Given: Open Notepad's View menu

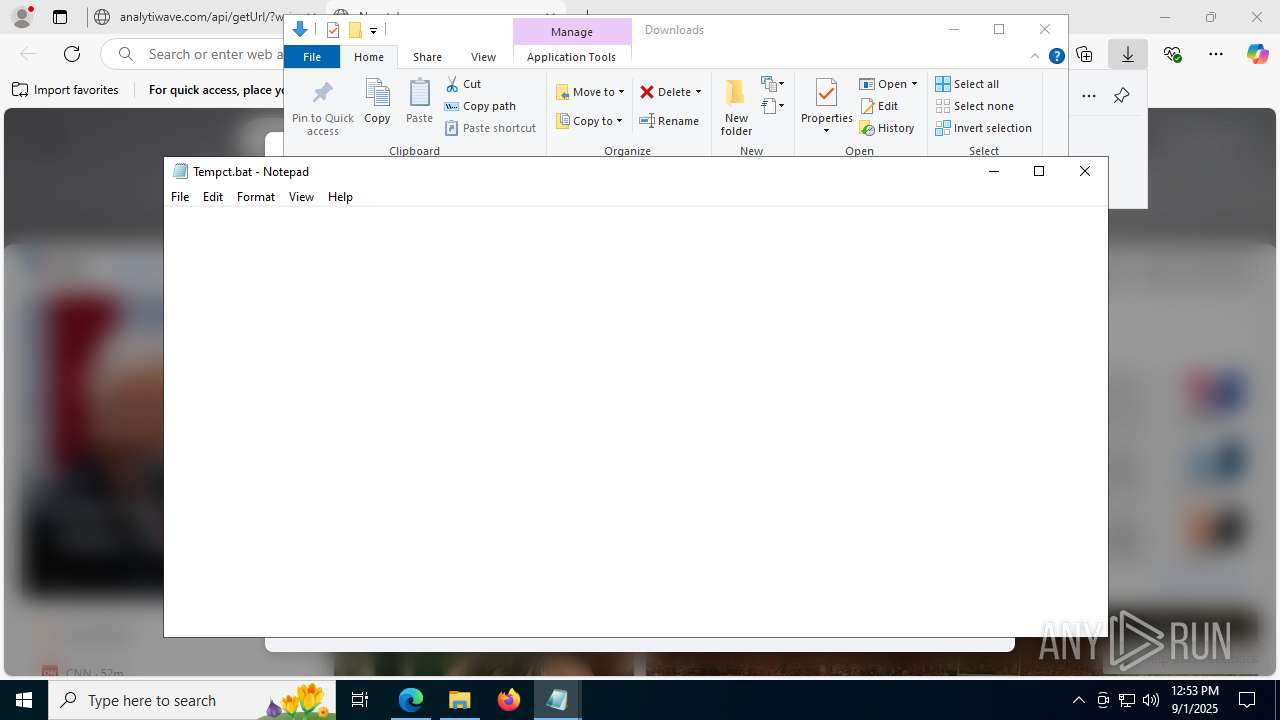Looking at the screenshot, I should [x=301, y=197].
